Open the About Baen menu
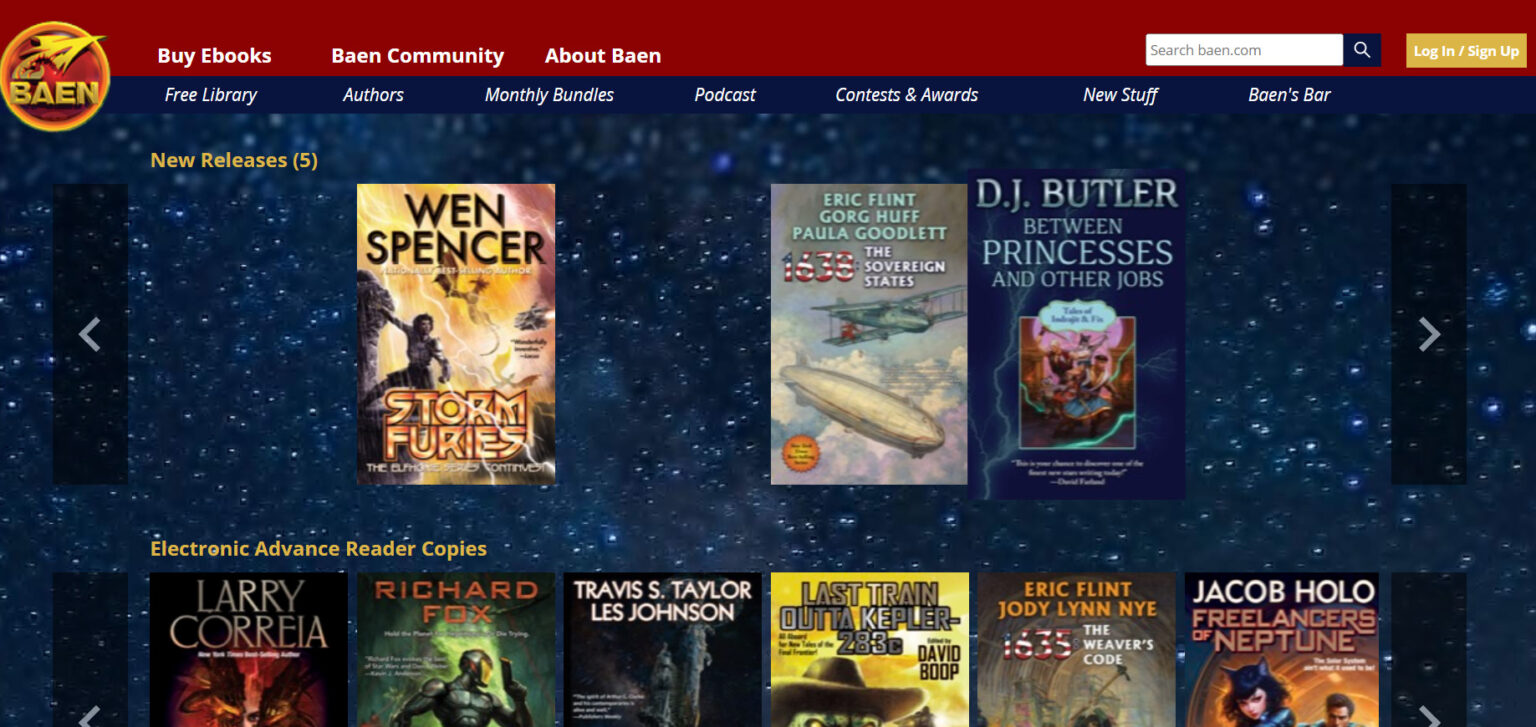This screenshot has width=1536, height=727. [x=602, y=56]
